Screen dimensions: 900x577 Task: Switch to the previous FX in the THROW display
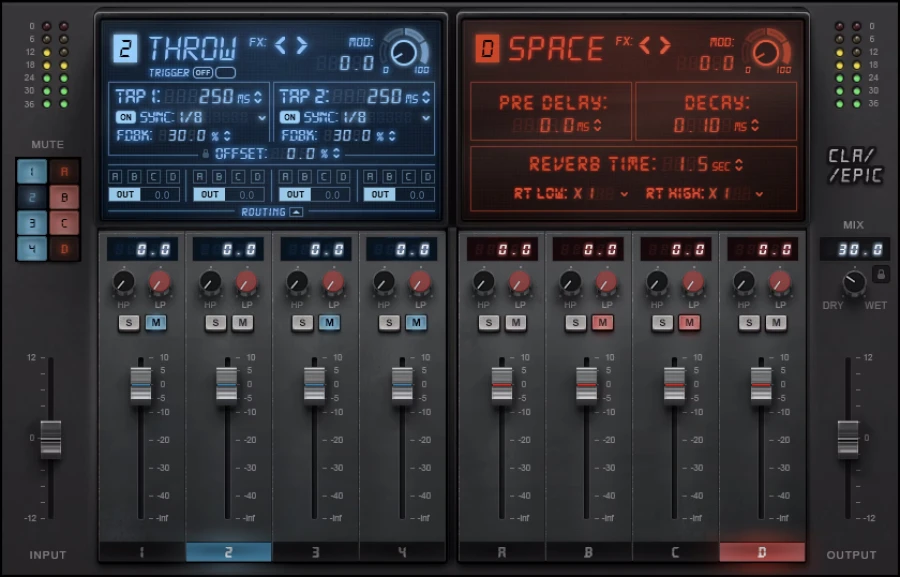[x=280, y=45]
